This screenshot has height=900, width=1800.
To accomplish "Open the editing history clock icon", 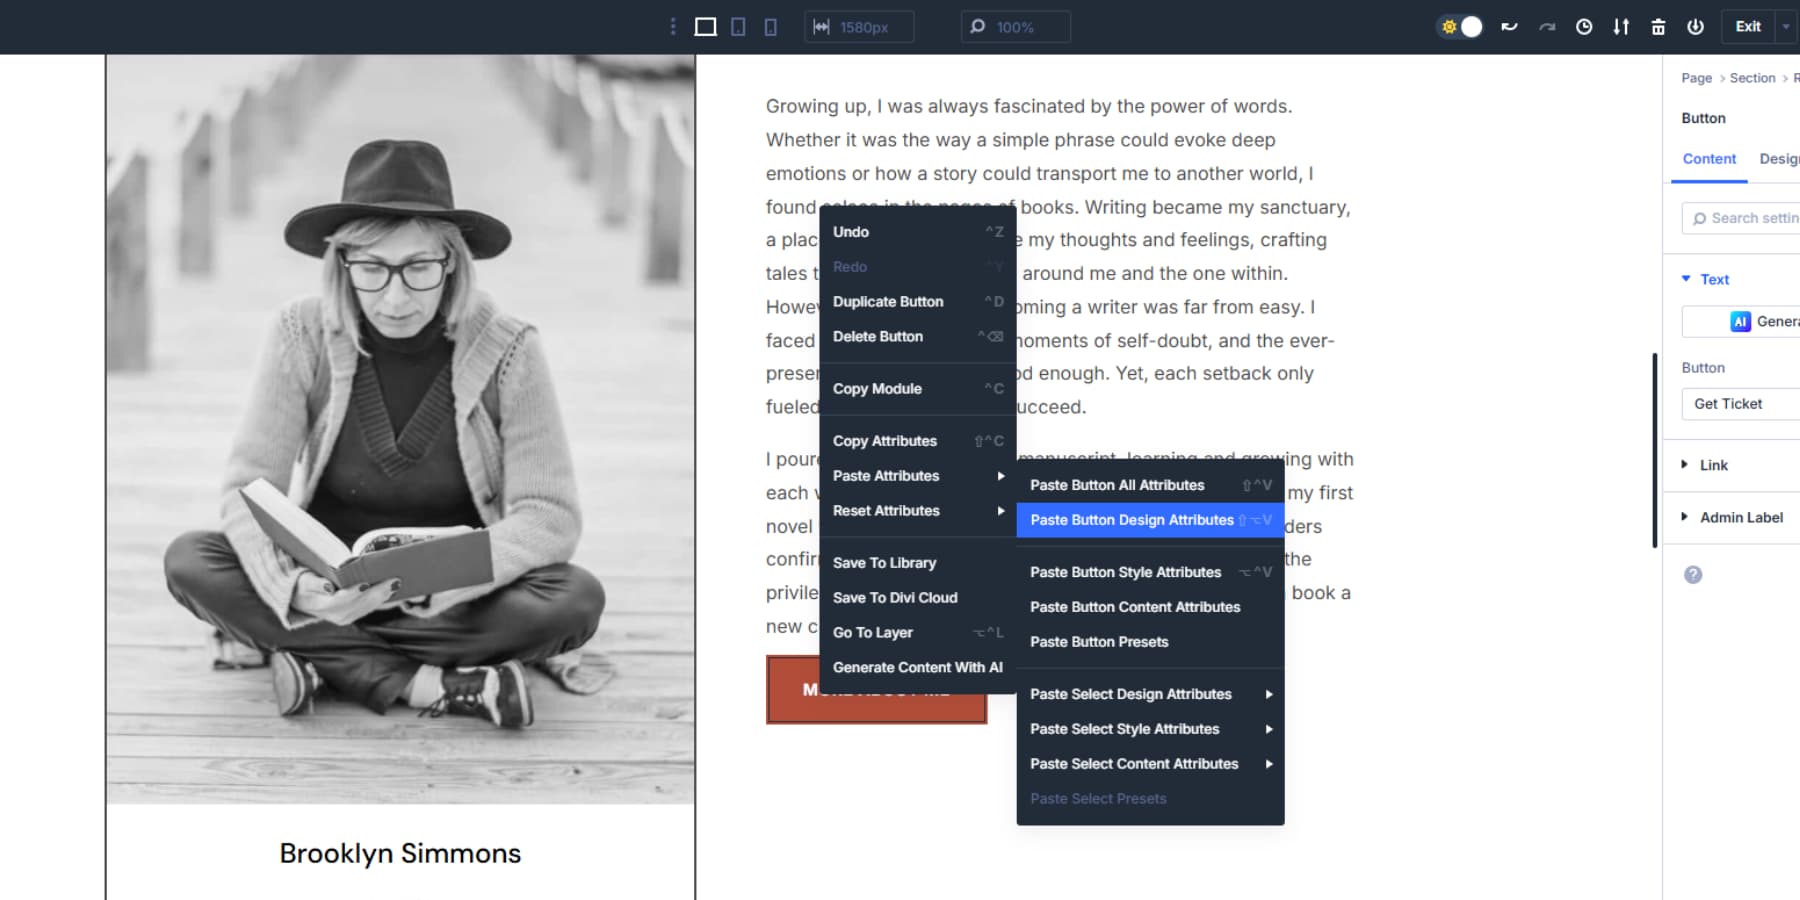I will click(1583, 27).
